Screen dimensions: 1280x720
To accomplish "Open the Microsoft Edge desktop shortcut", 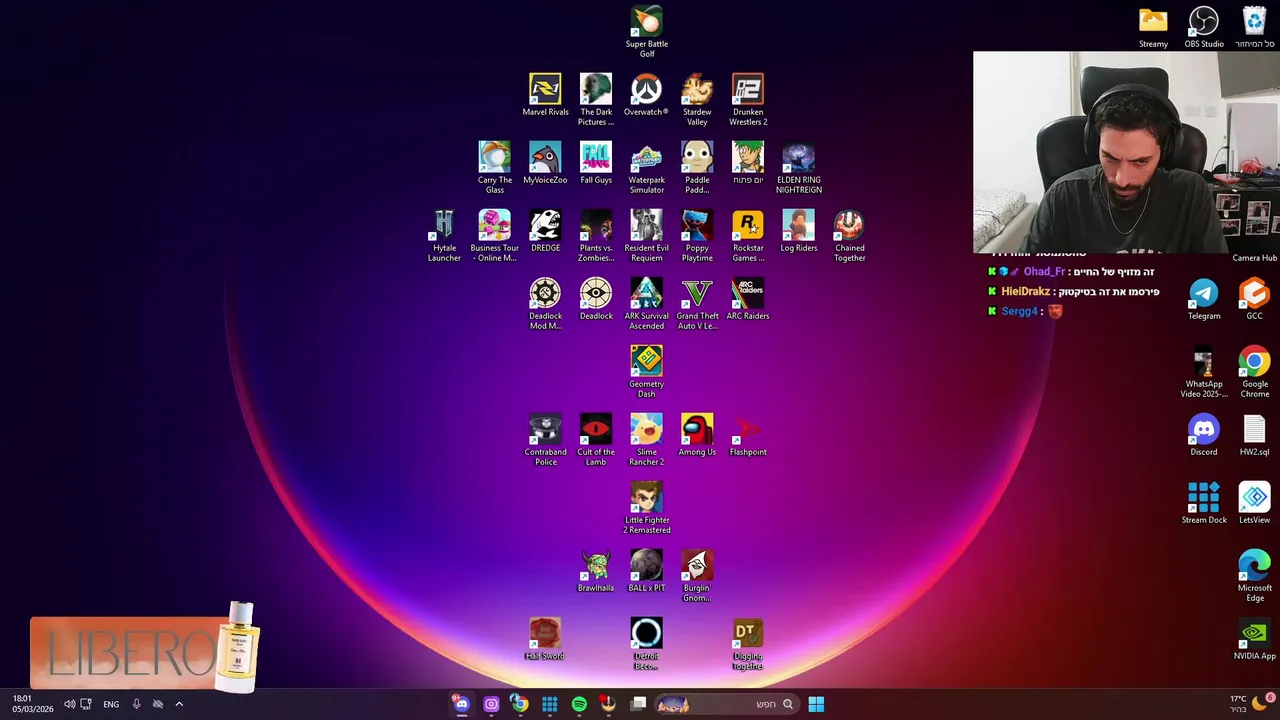I will tap(1254, 575).
